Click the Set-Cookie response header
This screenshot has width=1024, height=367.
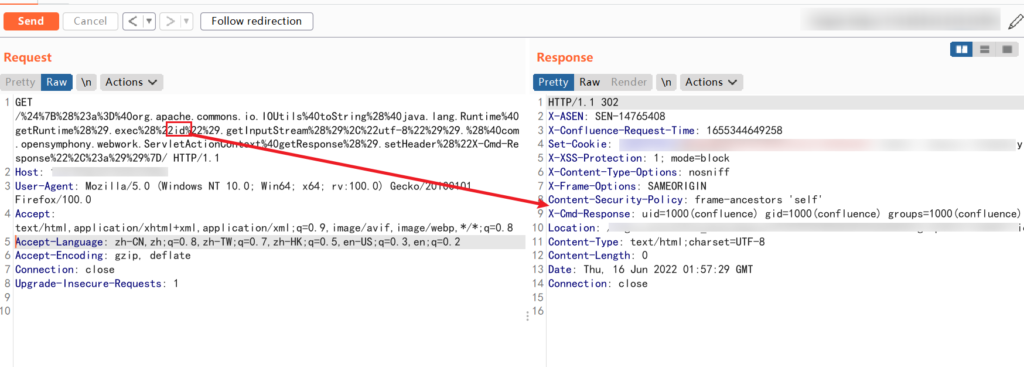(x=786, y=144)
